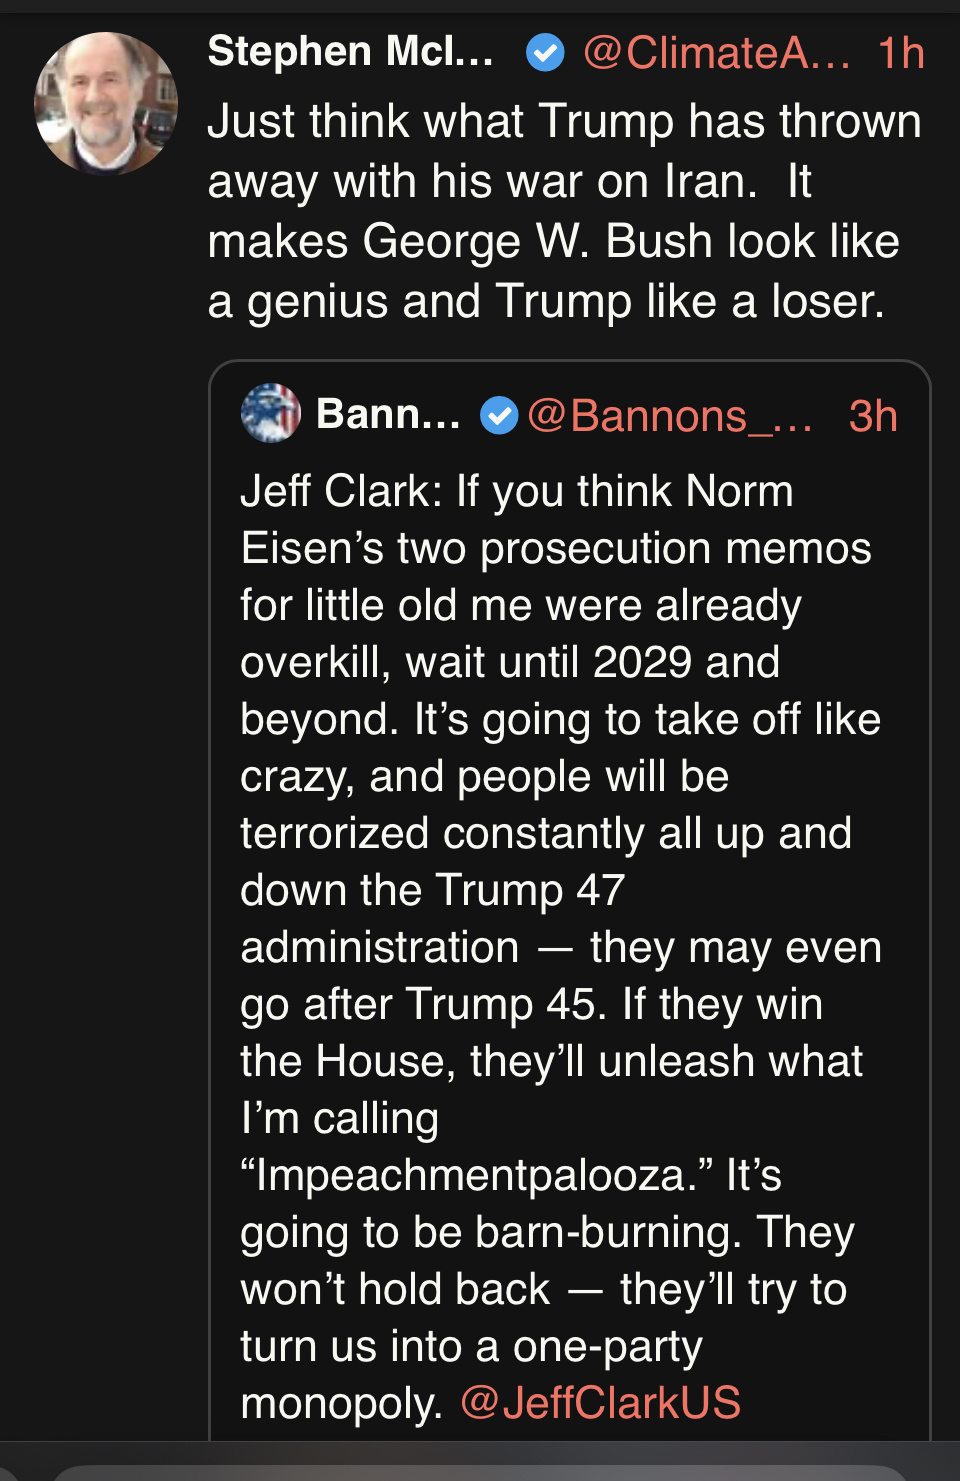Tap "Trump 47" in the quoted post
The image size is (960, 1481).
point(530,890)
